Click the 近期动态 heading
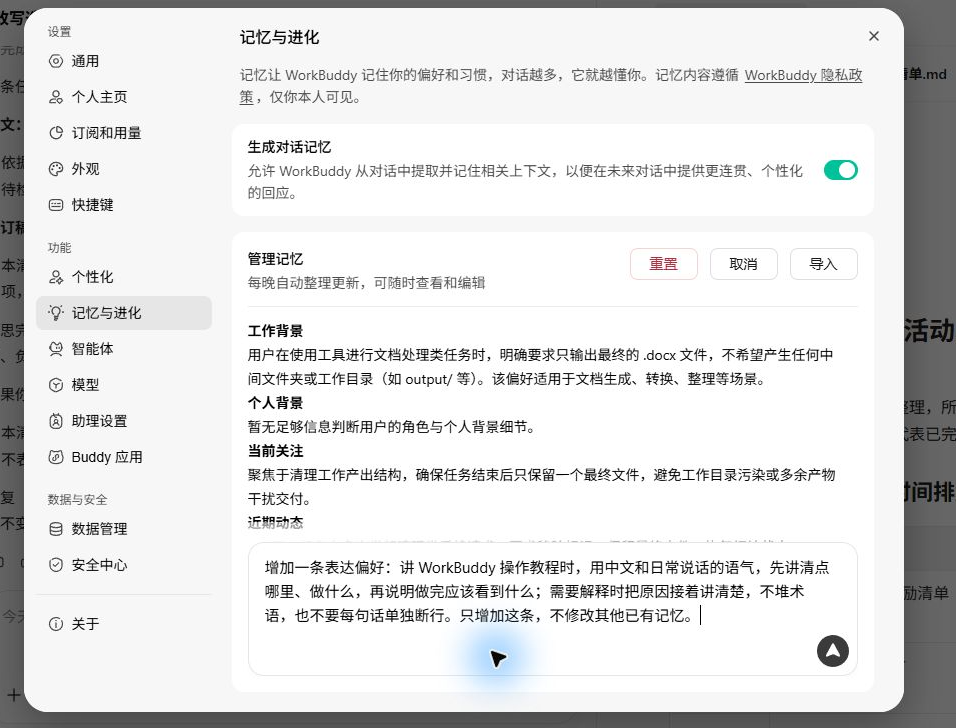This screenshot has width=956, height=728. coord(275,523)
